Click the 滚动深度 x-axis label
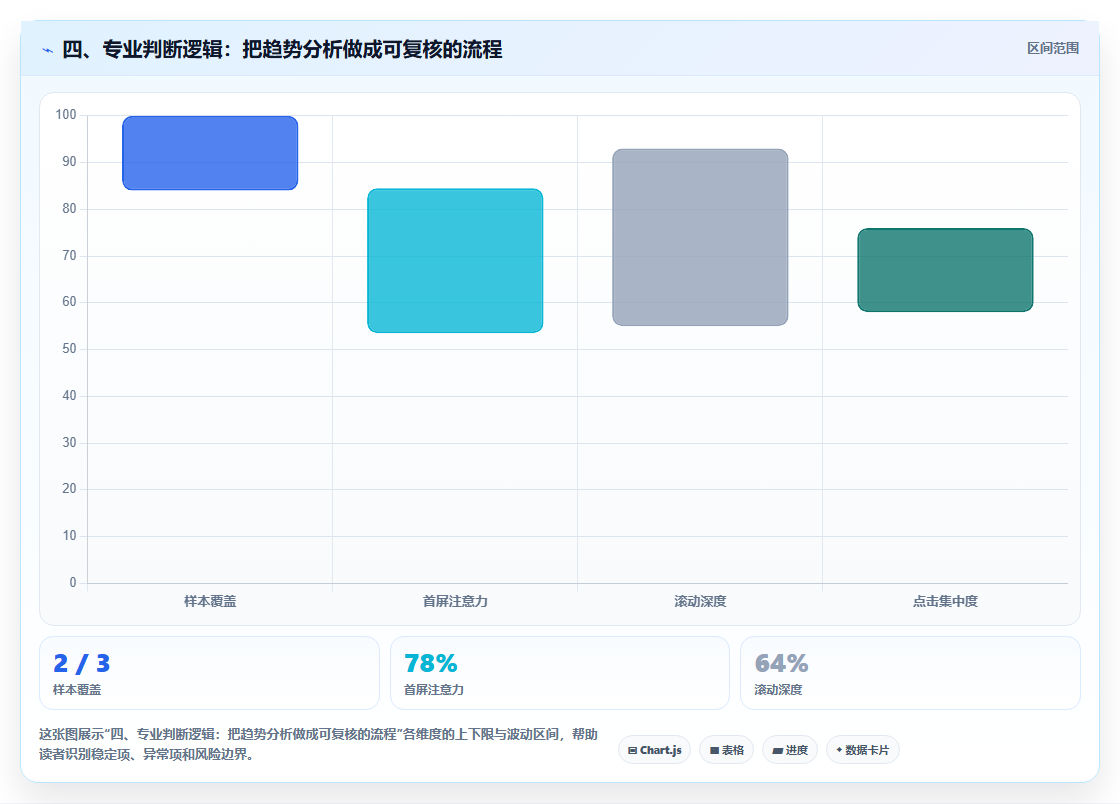 pyautogui.click(x=700, y=601)
